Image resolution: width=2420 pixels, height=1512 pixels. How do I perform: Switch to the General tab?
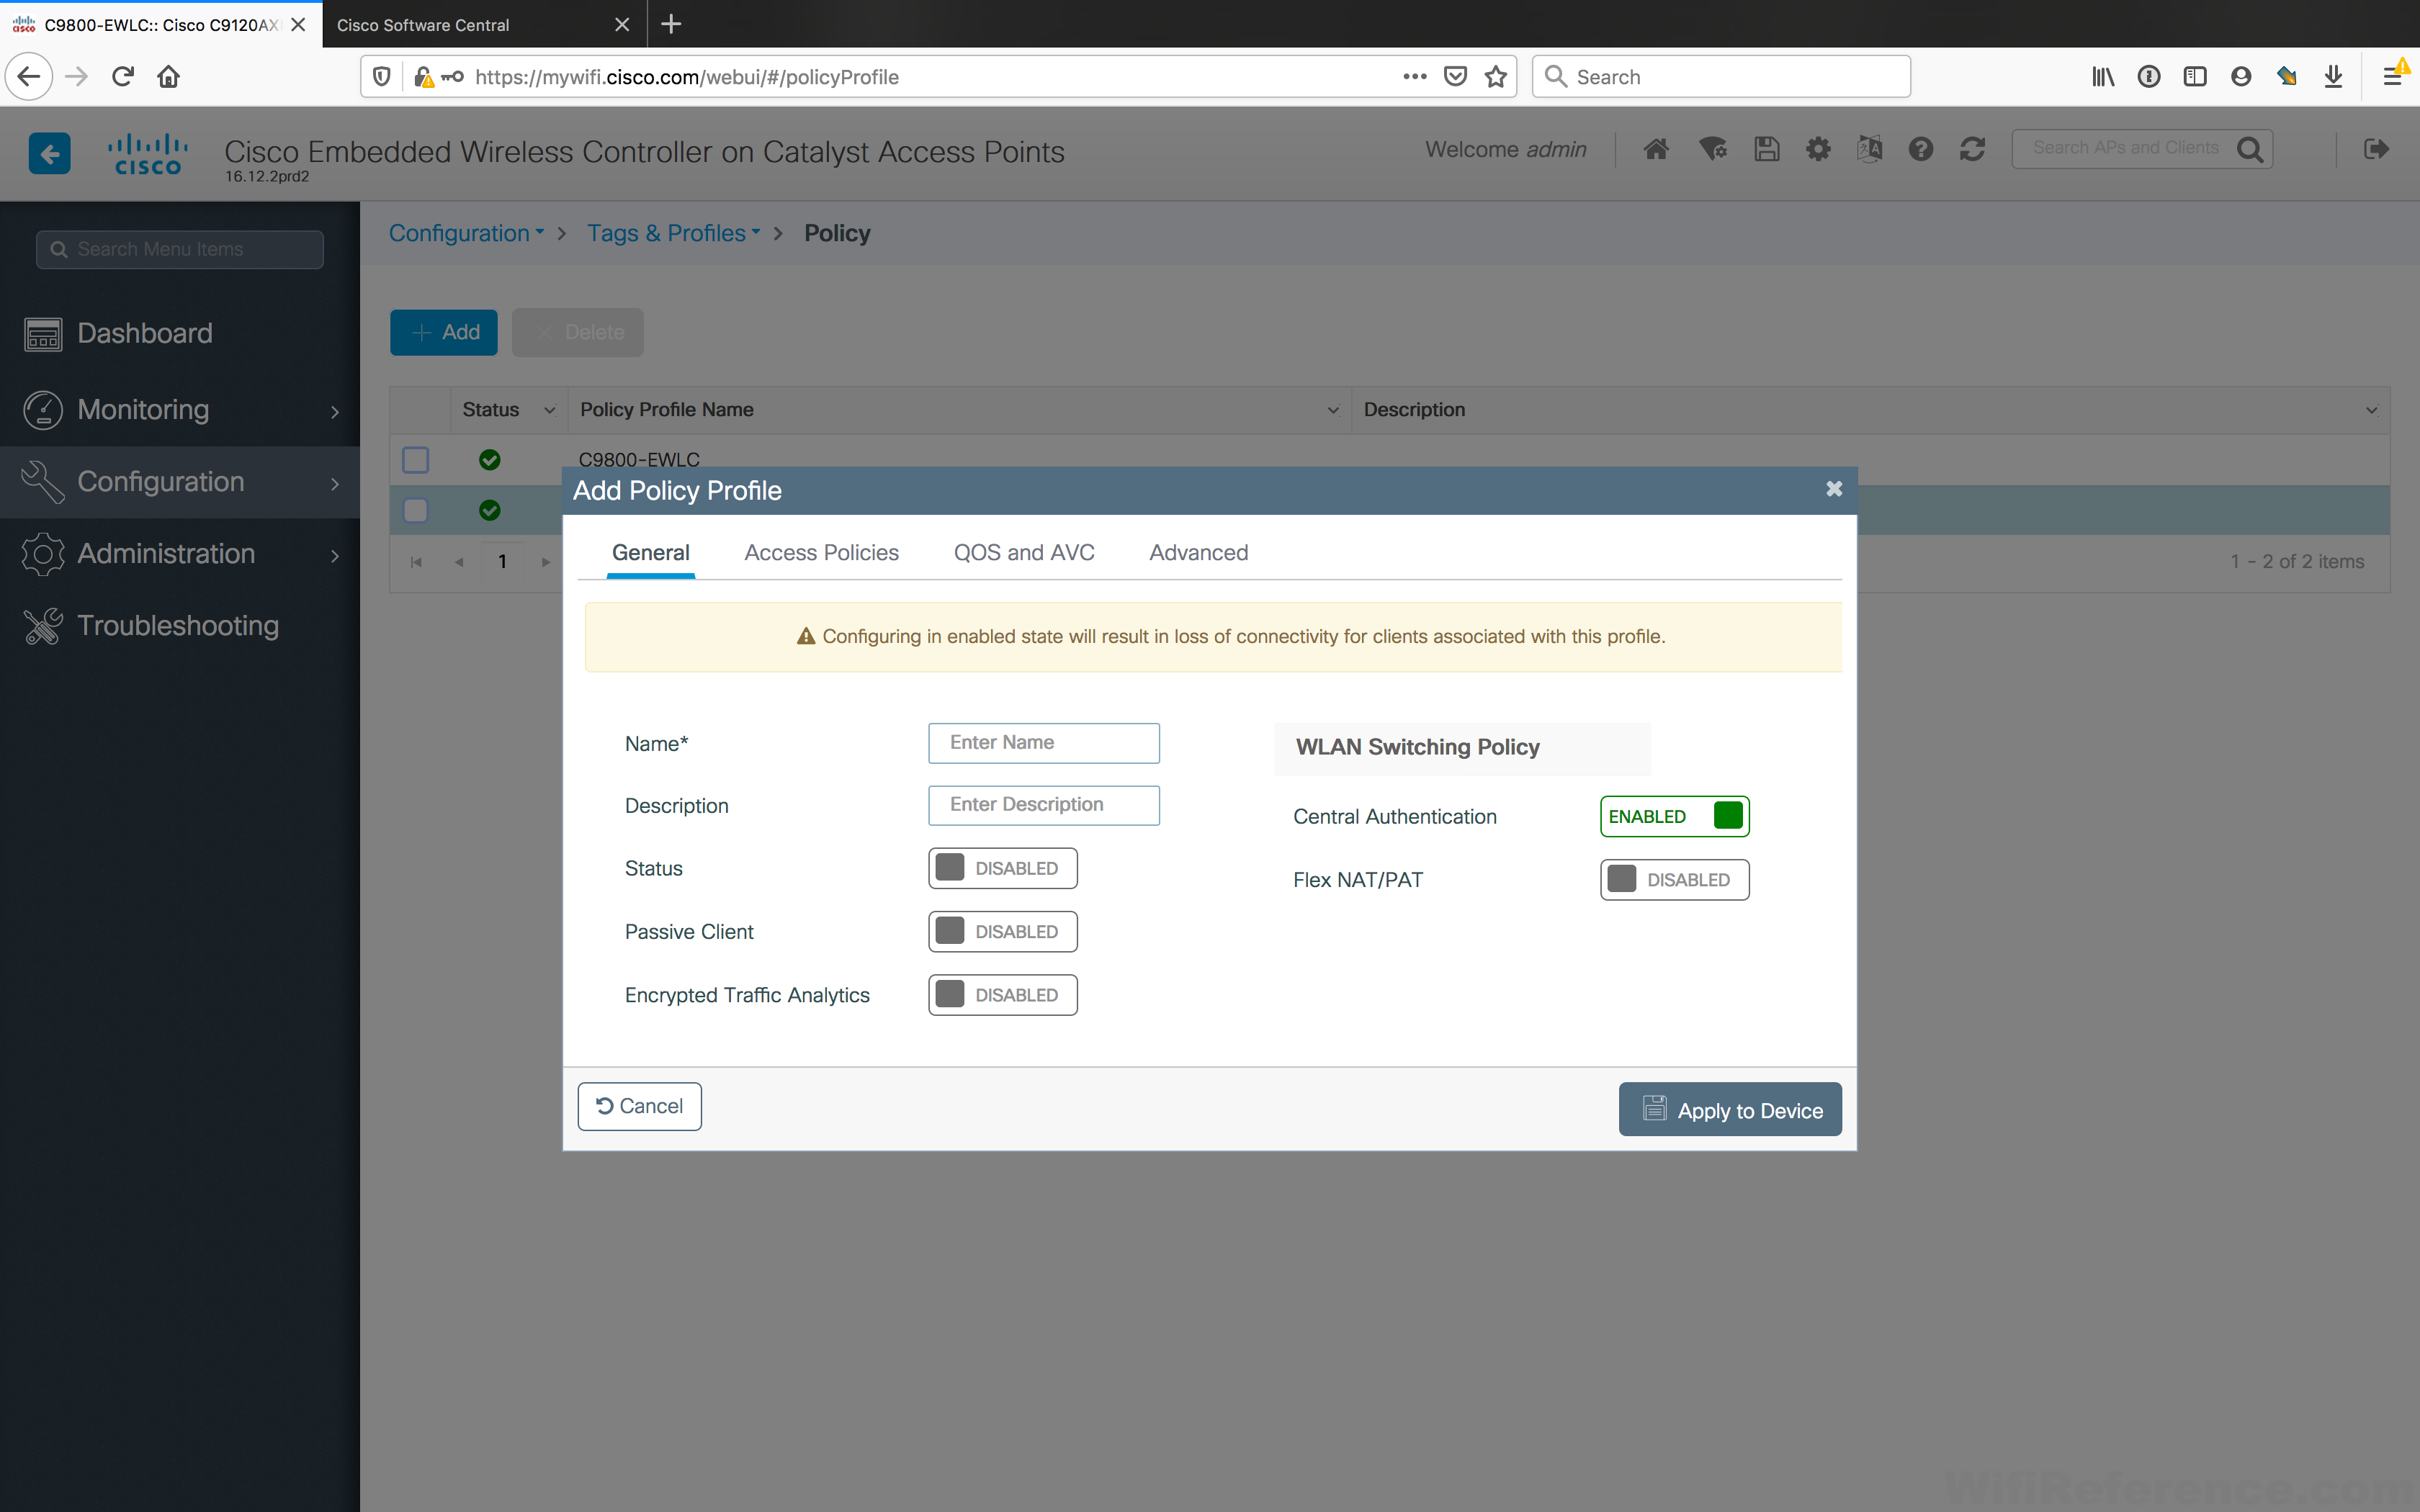click(x=650, y=553)
